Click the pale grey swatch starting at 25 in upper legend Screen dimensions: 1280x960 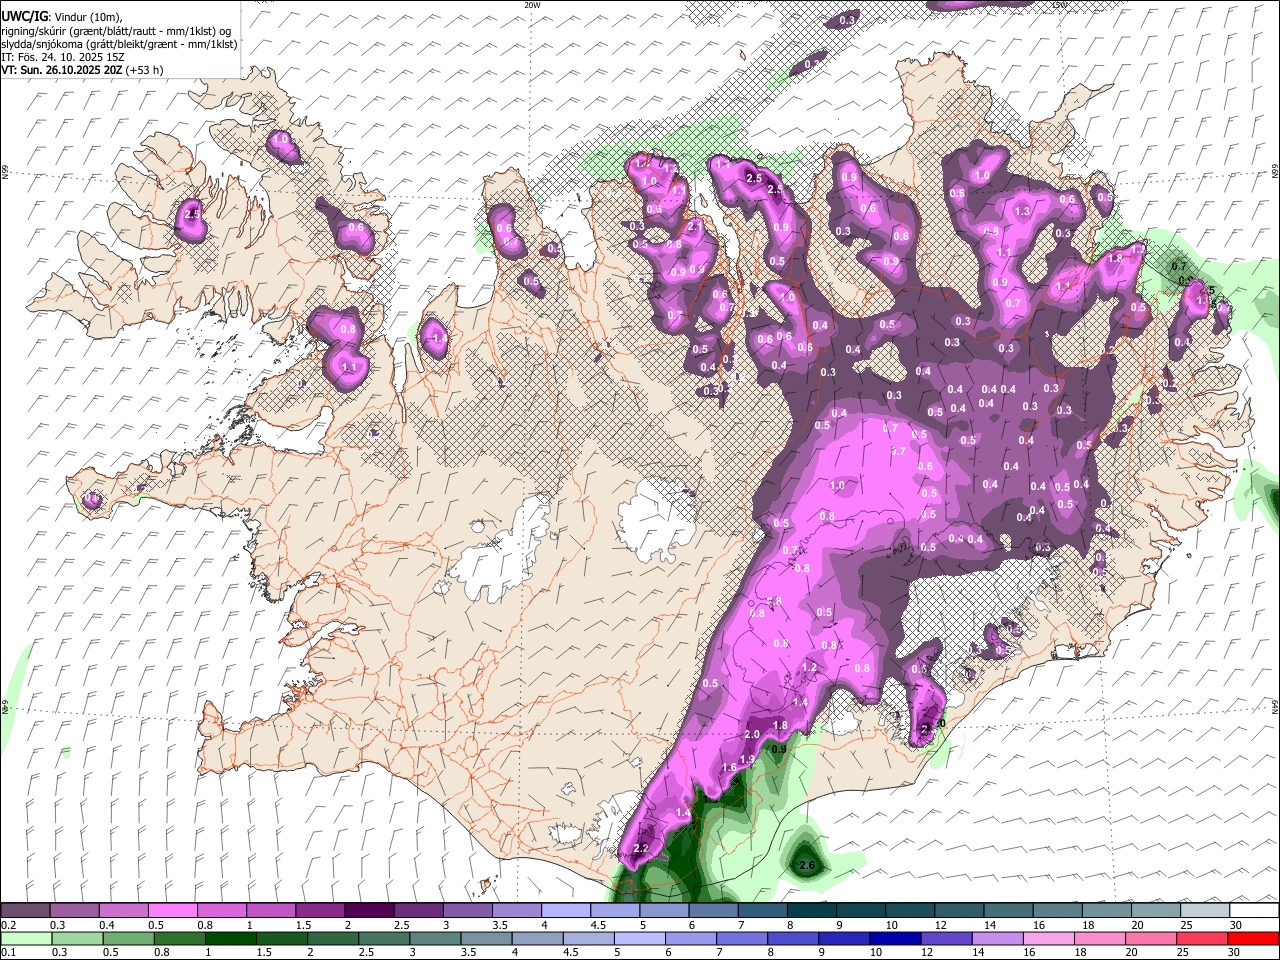pos(1206,911)
